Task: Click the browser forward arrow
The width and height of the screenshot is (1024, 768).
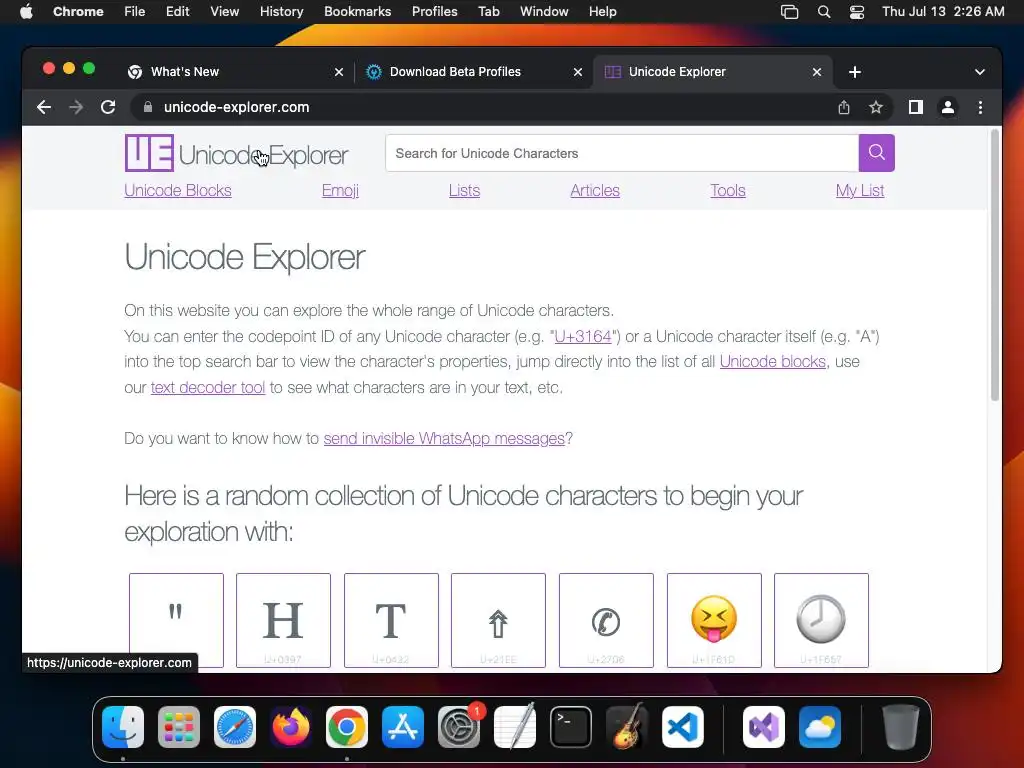Action: click(76, 107)
